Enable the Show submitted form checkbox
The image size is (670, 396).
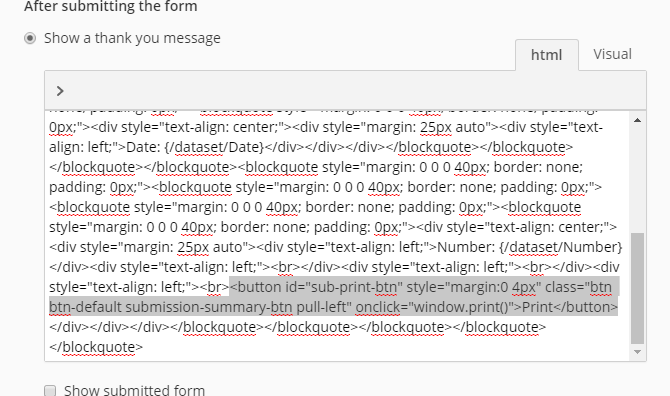[x=50, y=390]
